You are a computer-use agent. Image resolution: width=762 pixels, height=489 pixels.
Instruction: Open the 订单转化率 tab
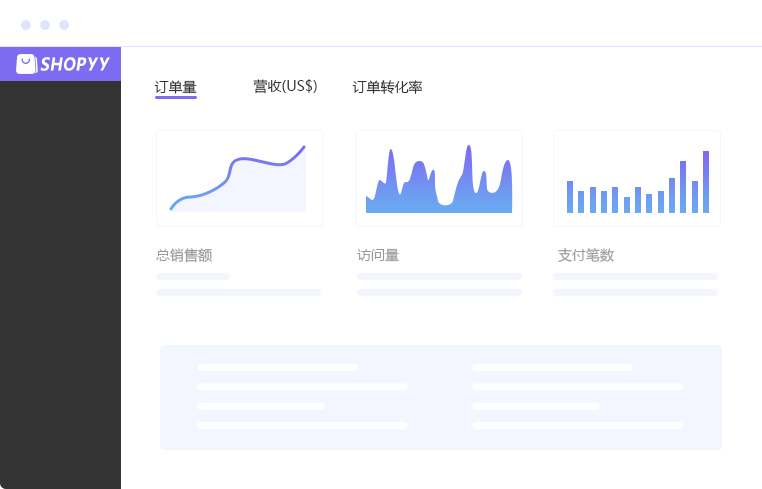click(387, 87)
